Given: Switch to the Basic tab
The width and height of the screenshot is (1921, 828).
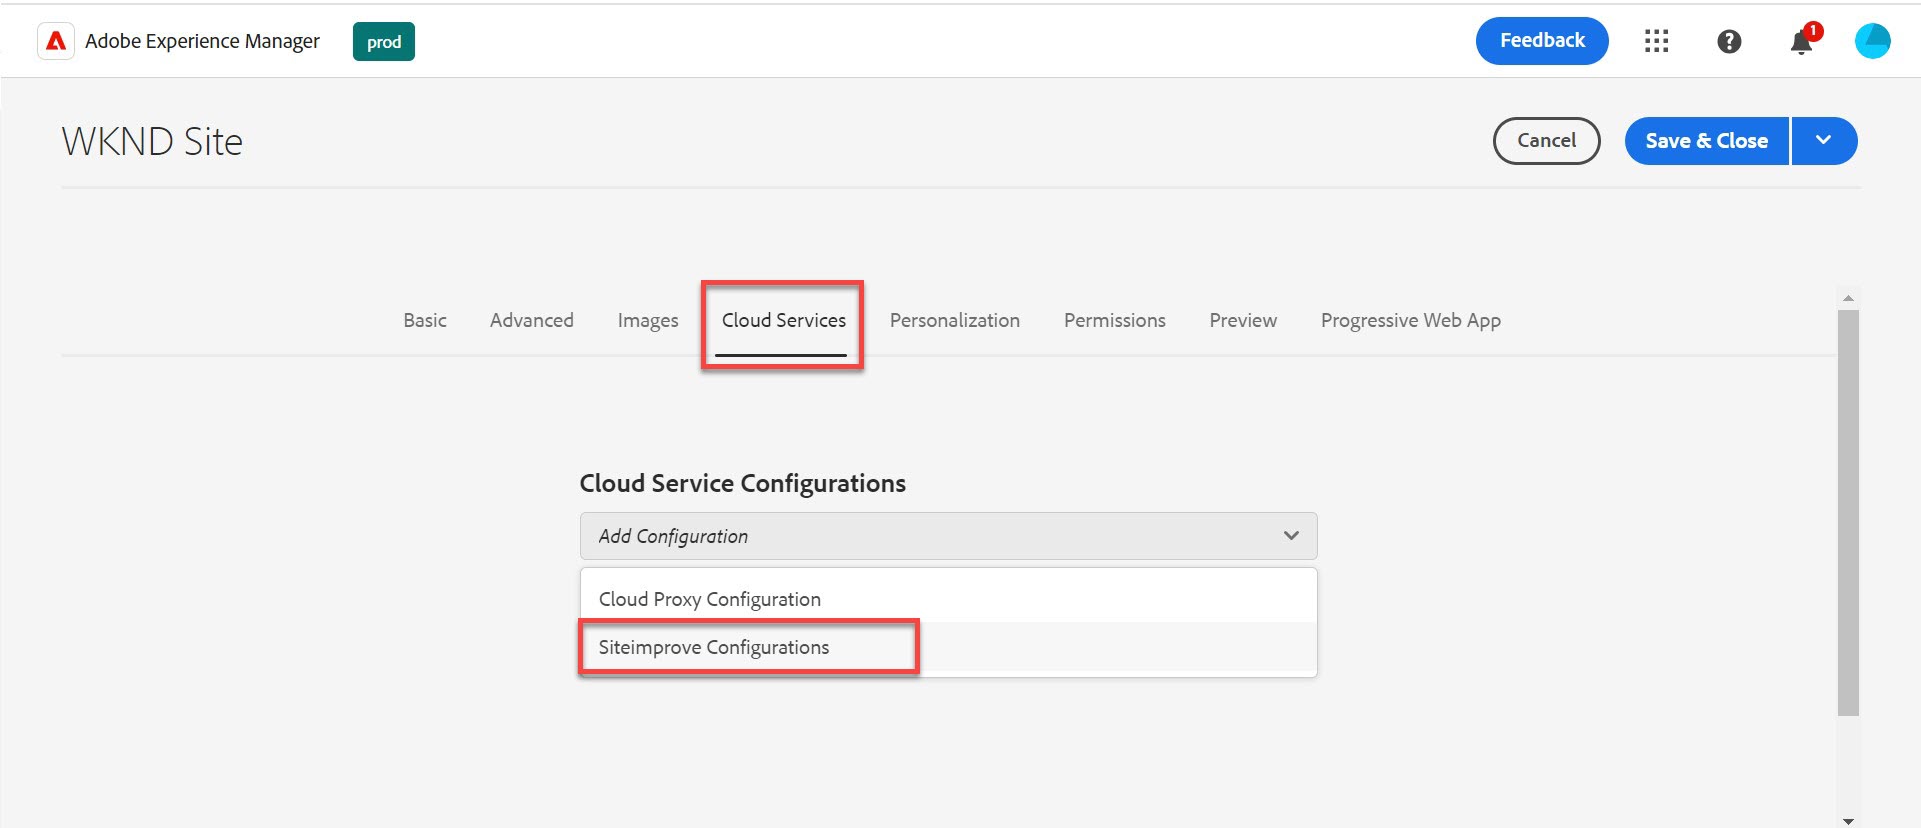Looking at the screenshot, I should coord(425,320).
